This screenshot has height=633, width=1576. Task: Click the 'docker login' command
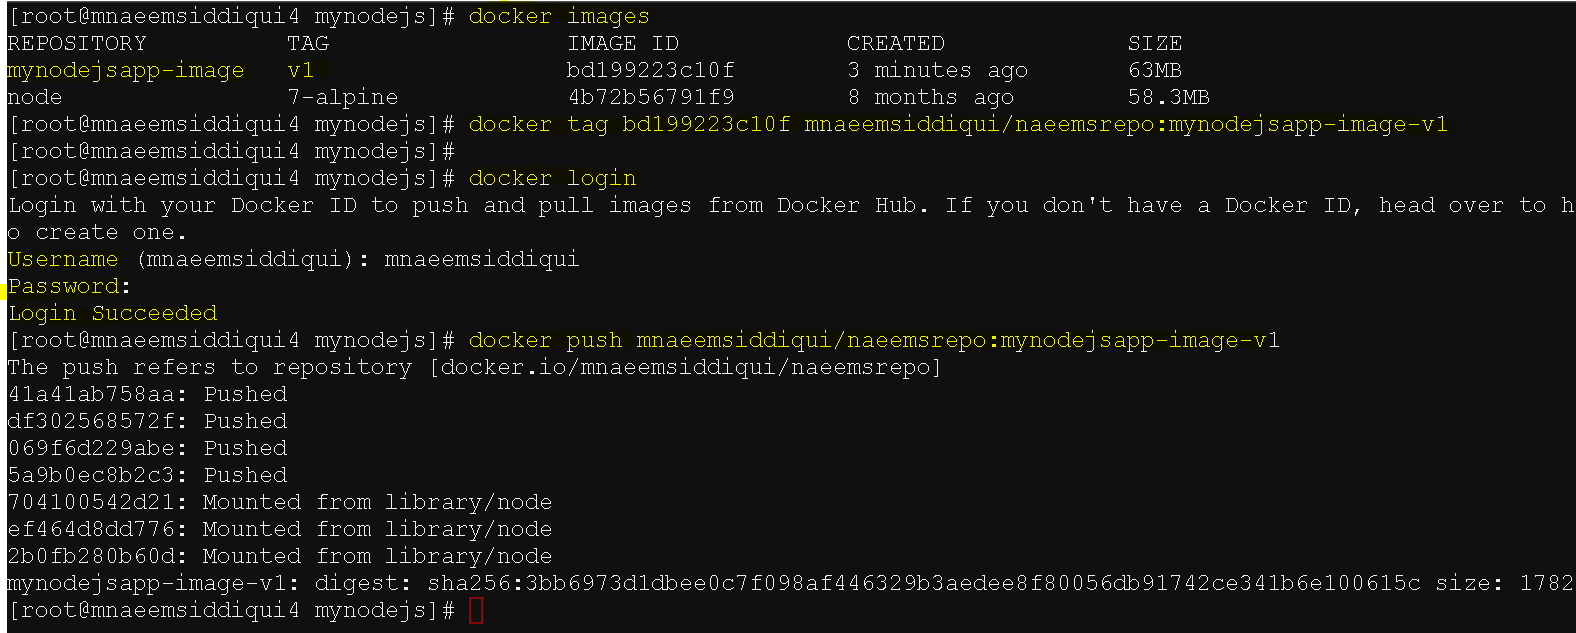(552, 178)
